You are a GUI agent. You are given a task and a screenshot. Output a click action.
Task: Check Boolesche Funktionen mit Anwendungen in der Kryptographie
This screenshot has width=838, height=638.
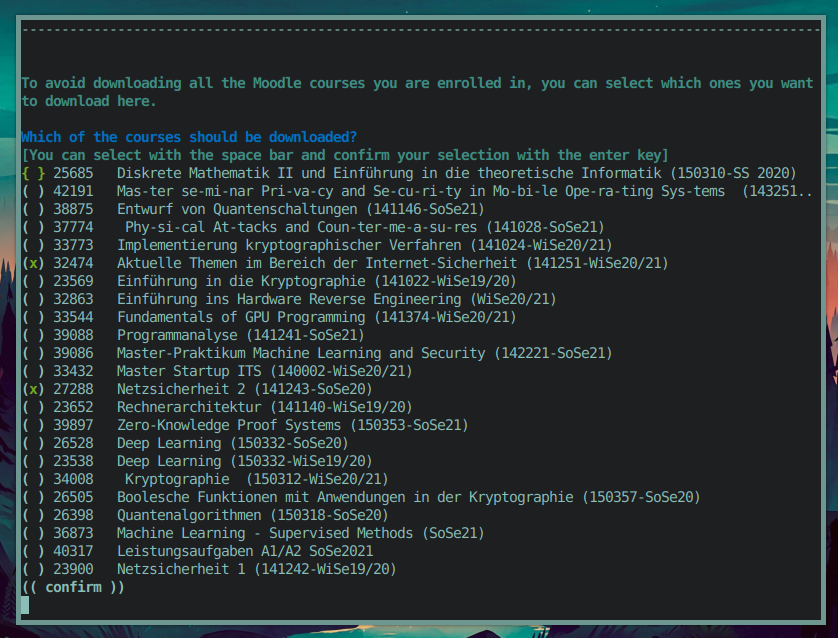pyautogui.click(x=29, y=497)
